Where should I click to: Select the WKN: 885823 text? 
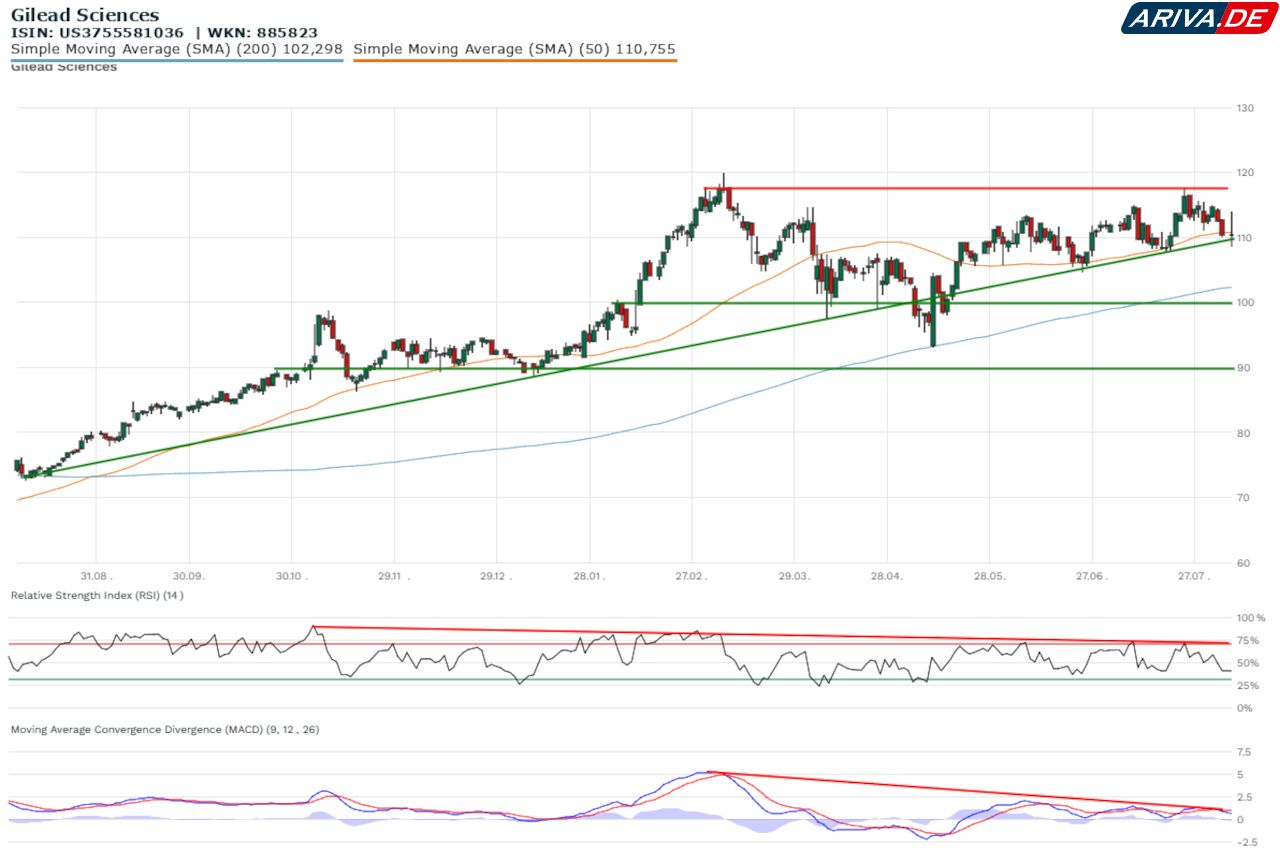click(263, 32)
